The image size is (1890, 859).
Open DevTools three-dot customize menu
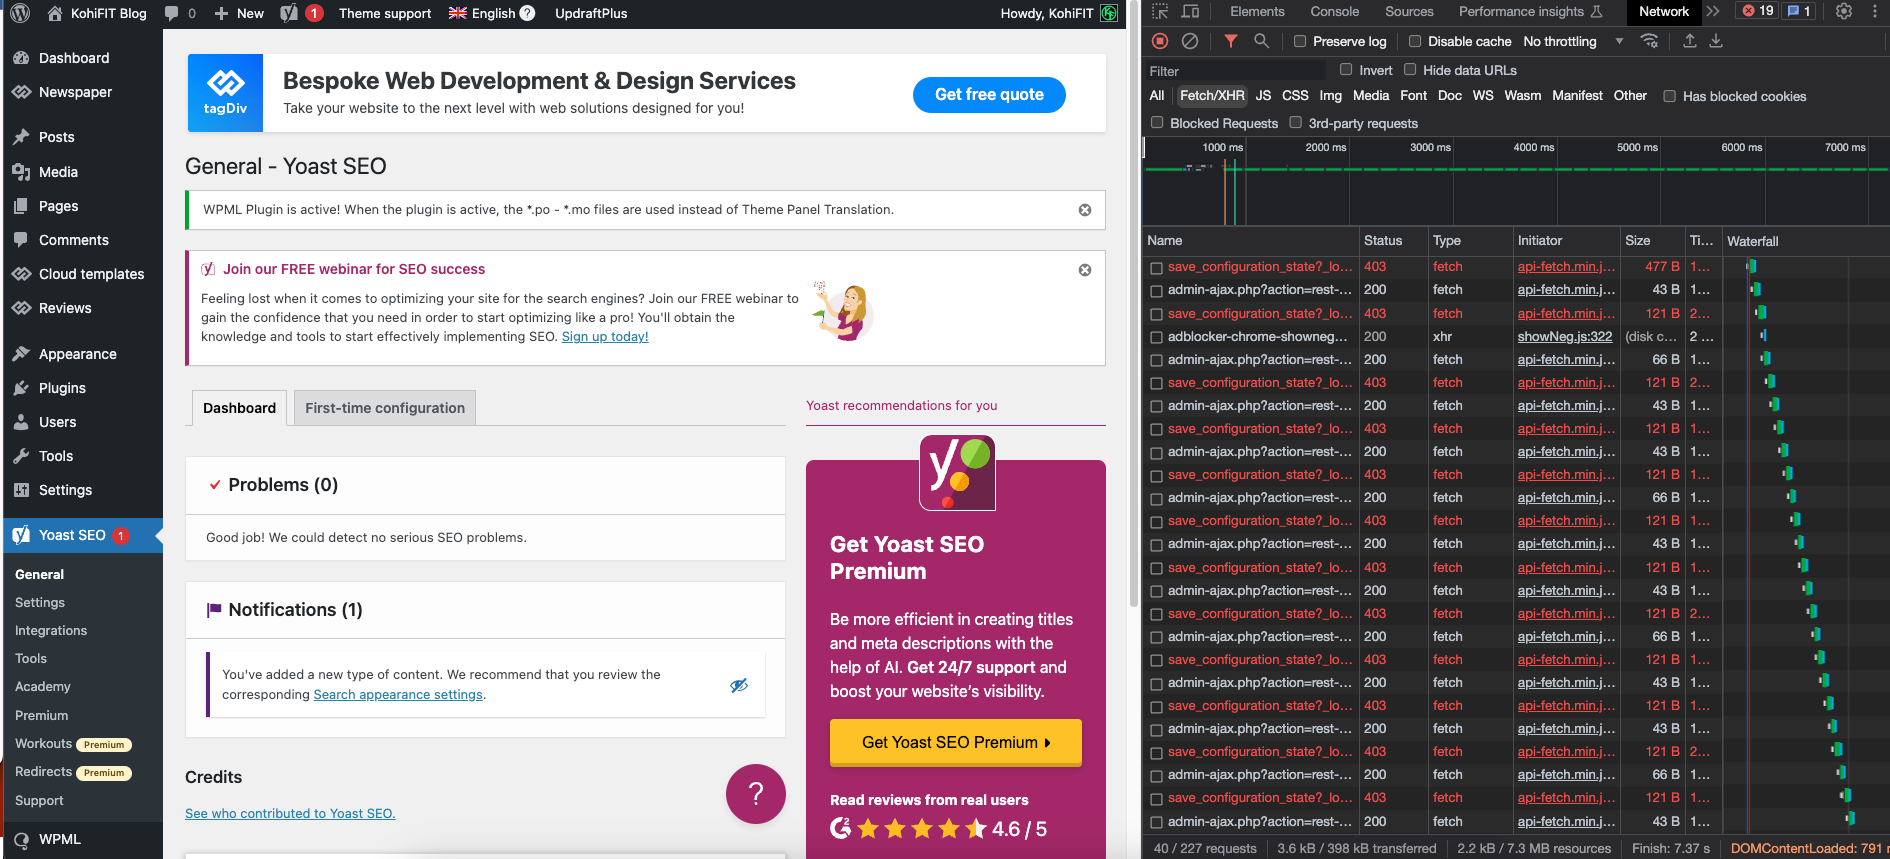[1875, 12]
